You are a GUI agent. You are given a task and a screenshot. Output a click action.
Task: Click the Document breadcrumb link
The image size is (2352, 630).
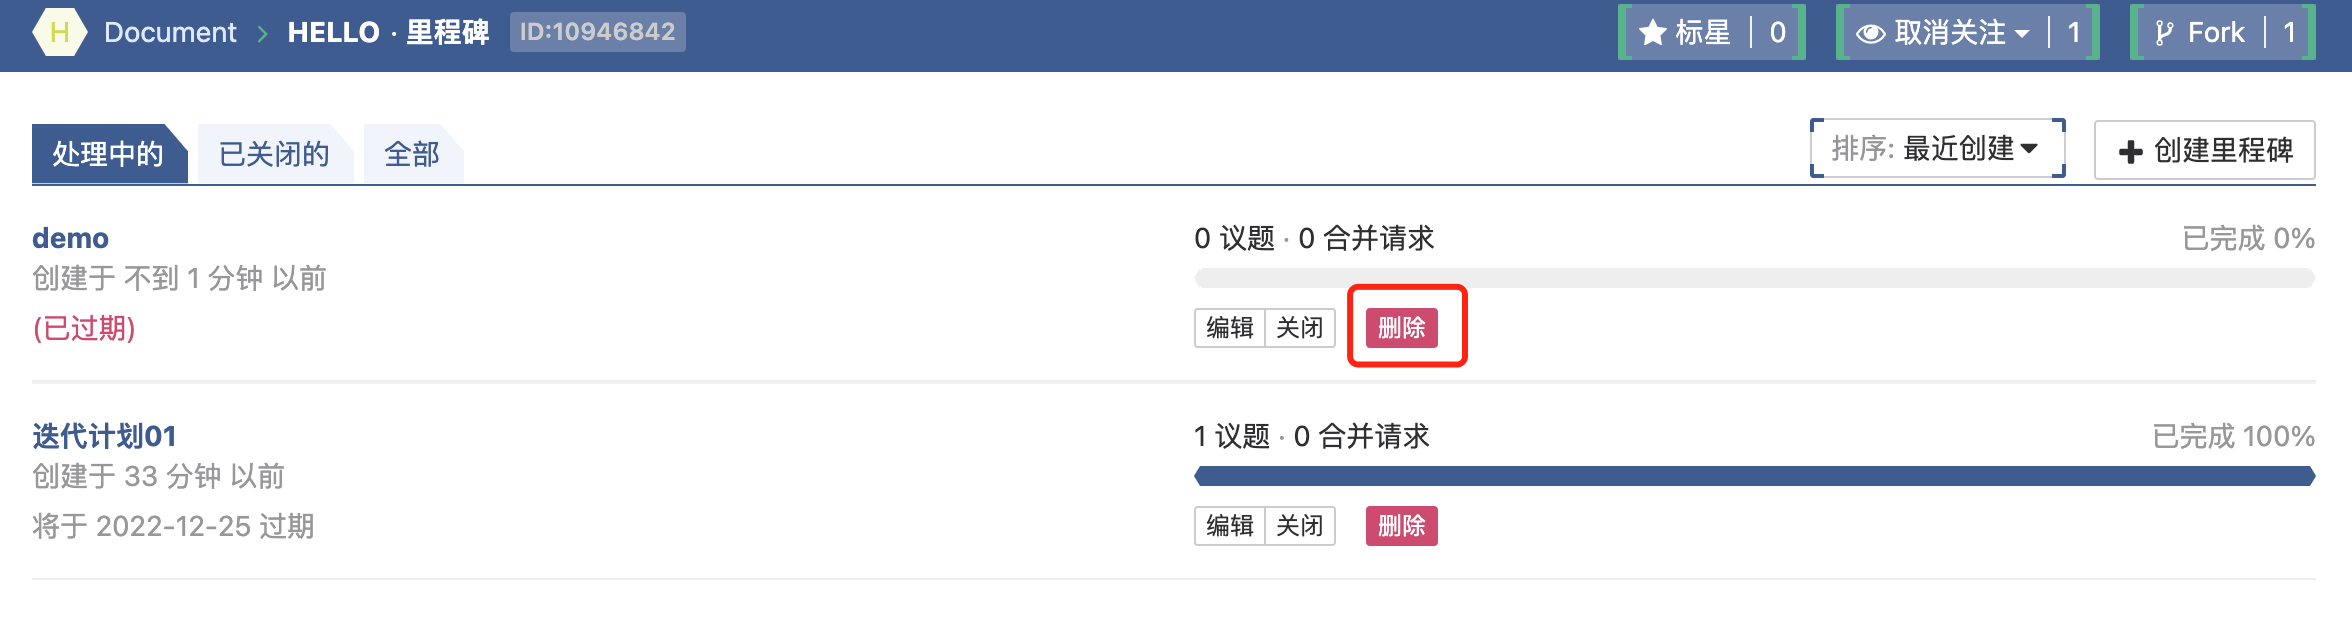[x=170, y=33]
